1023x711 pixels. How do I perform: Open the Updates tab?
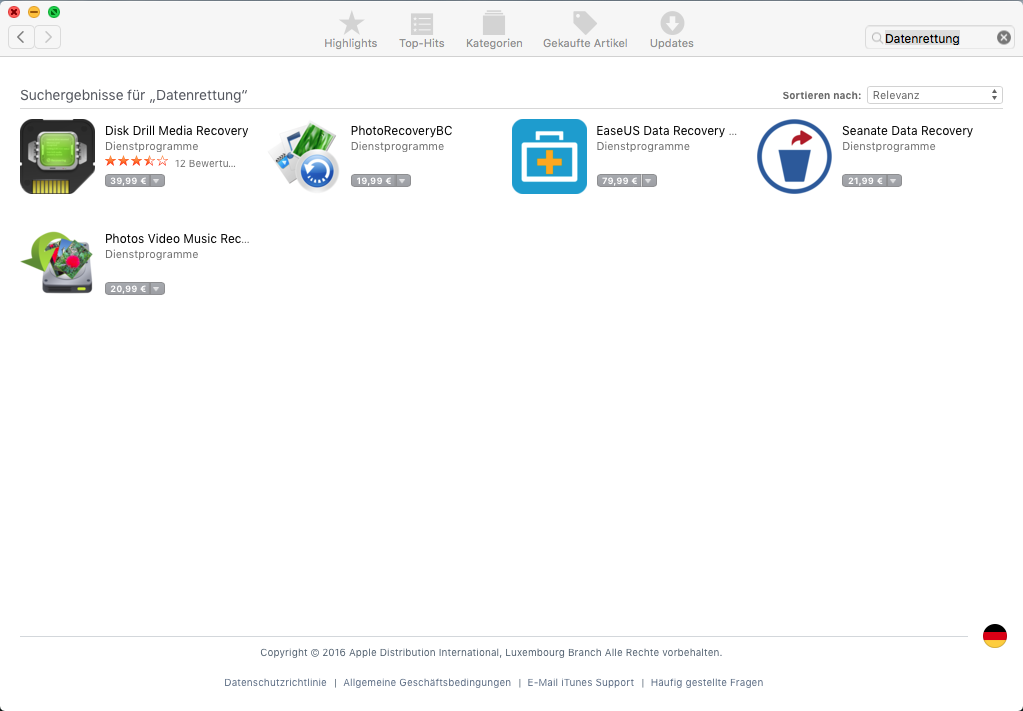point(671,30)
